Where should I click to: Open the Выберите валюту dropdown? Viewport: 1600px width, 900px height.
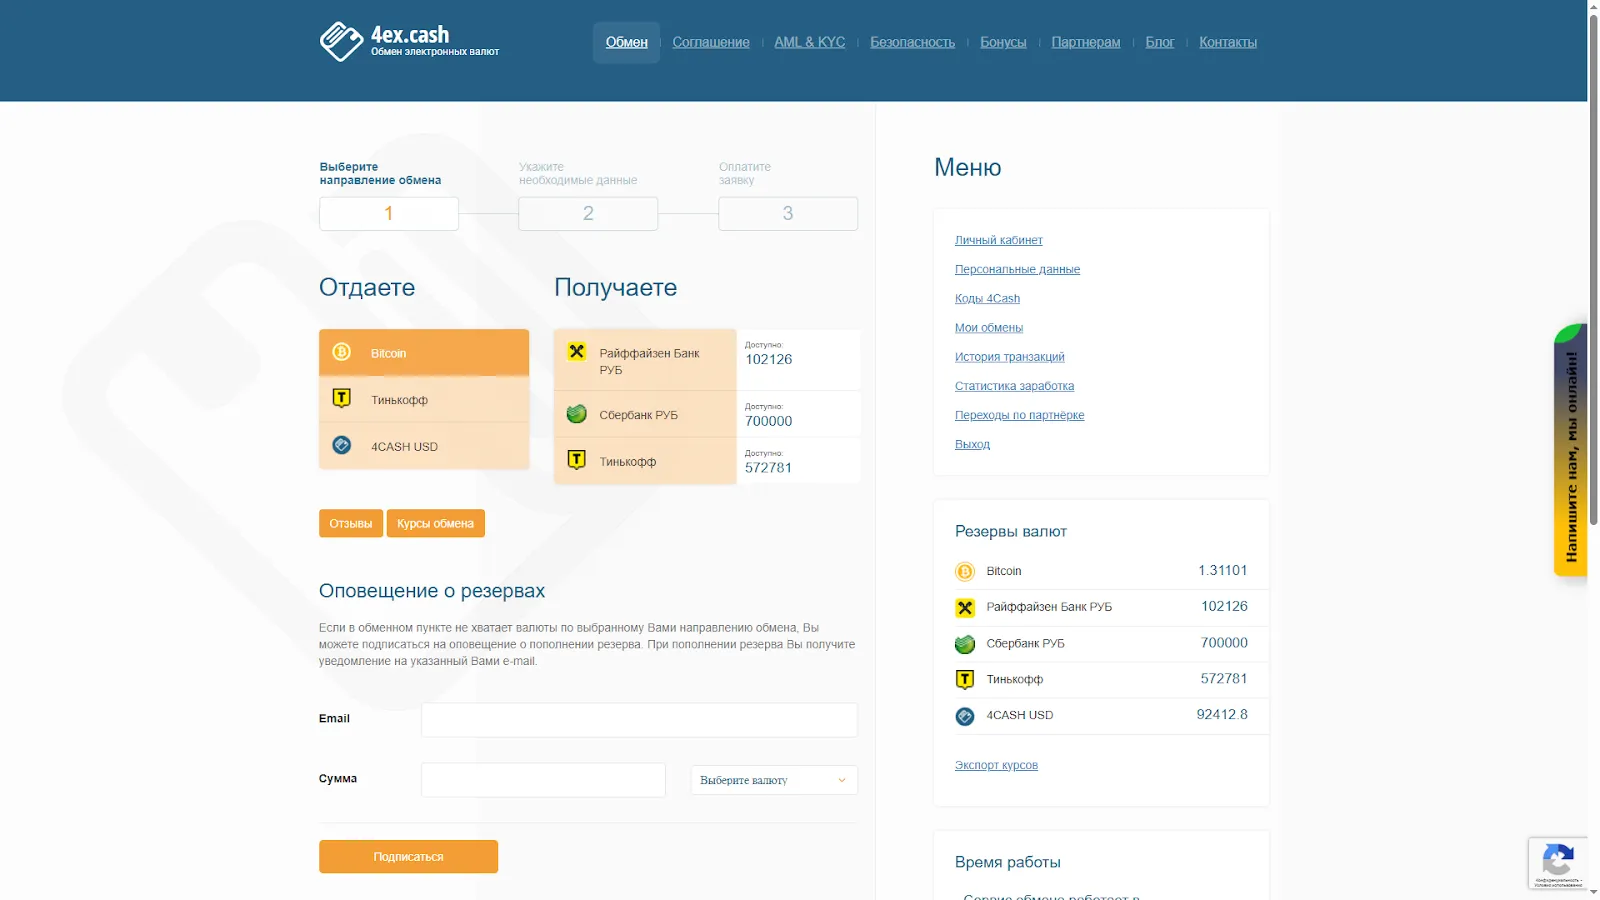774,780
